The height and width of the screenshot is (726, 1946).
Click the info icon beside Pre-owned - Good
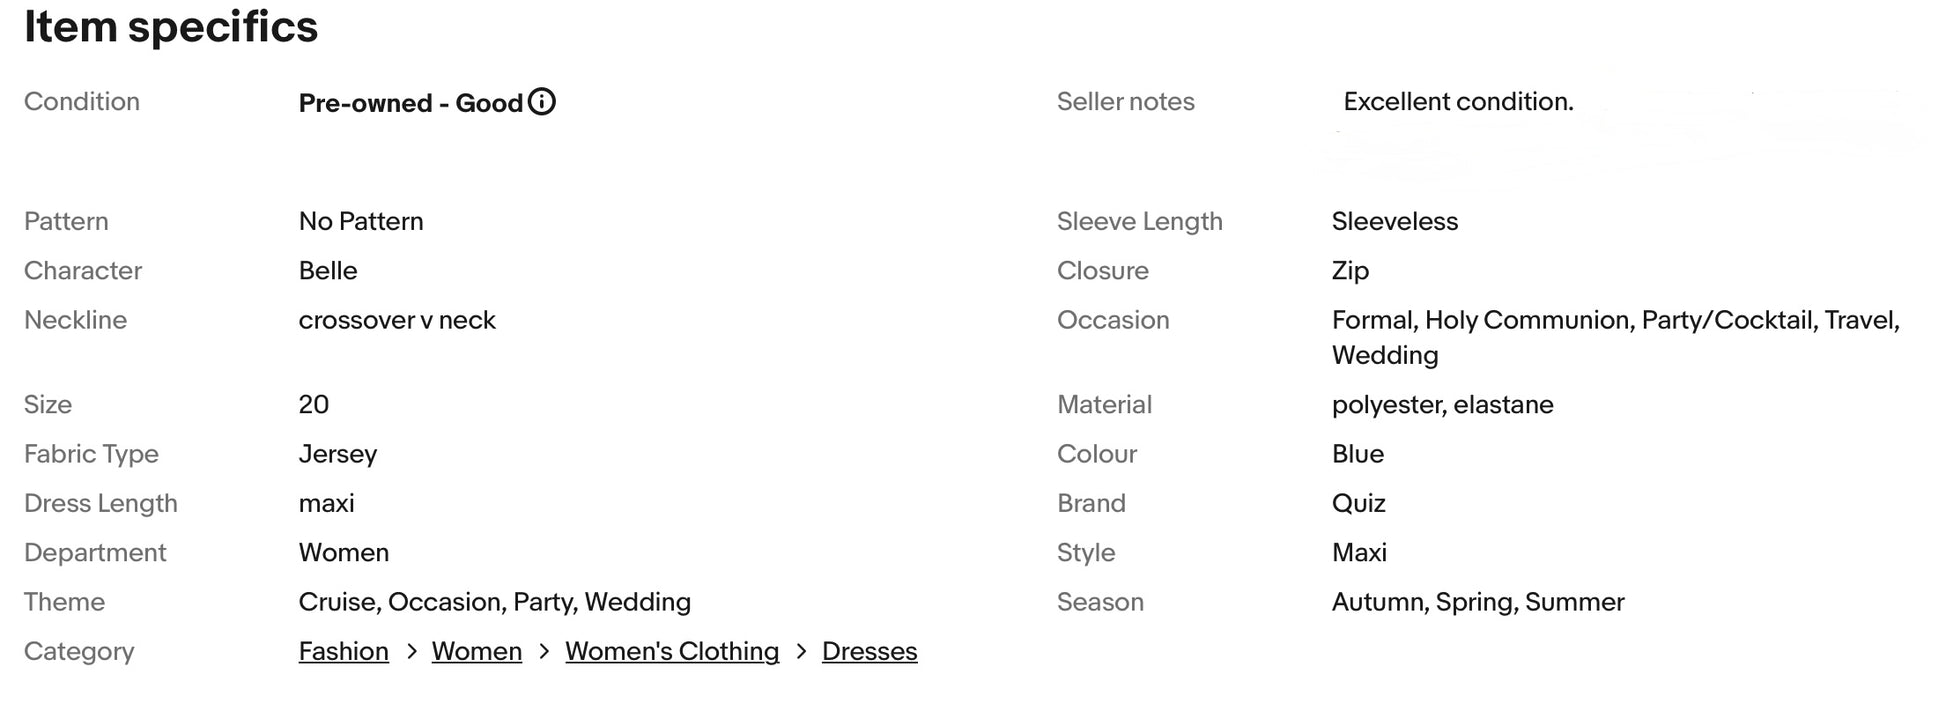point(542,102)
